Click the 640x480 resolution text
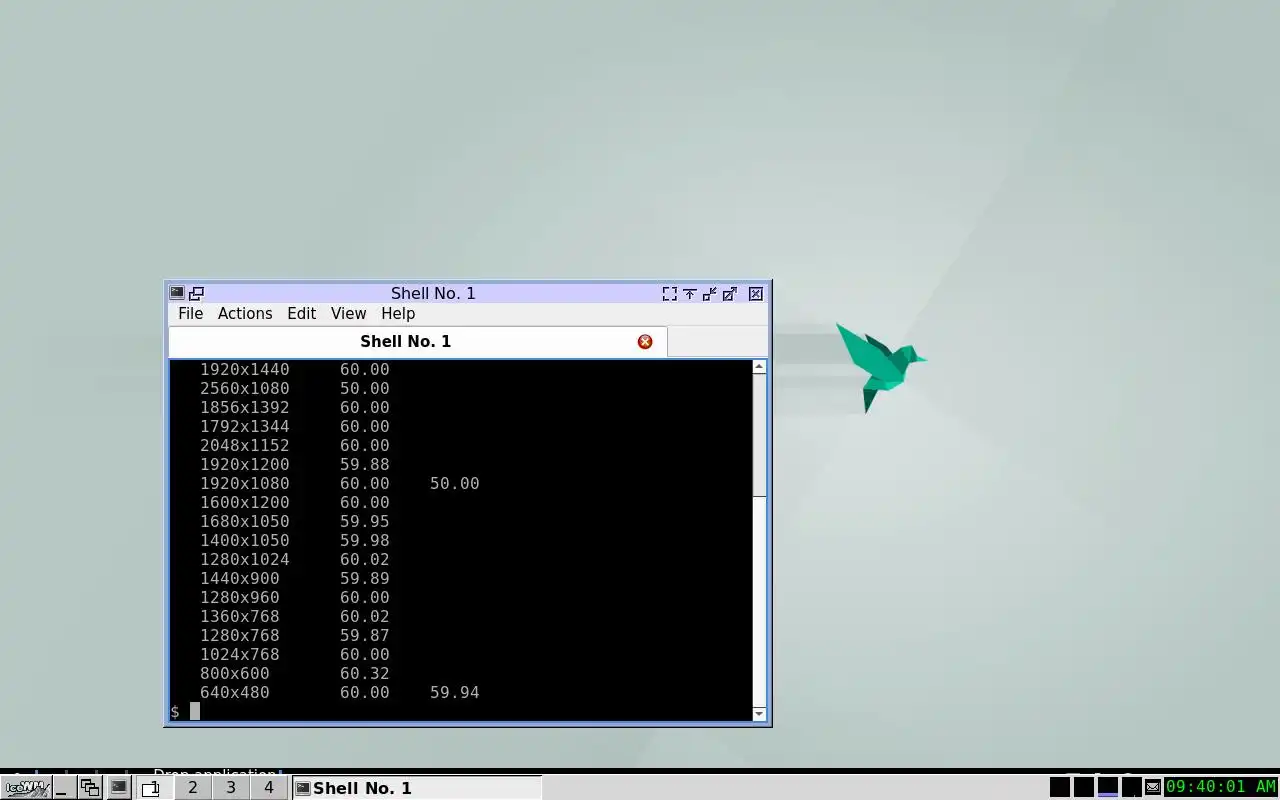The height and width of the screenshot is (800, 1280). (x=235, y=693)
